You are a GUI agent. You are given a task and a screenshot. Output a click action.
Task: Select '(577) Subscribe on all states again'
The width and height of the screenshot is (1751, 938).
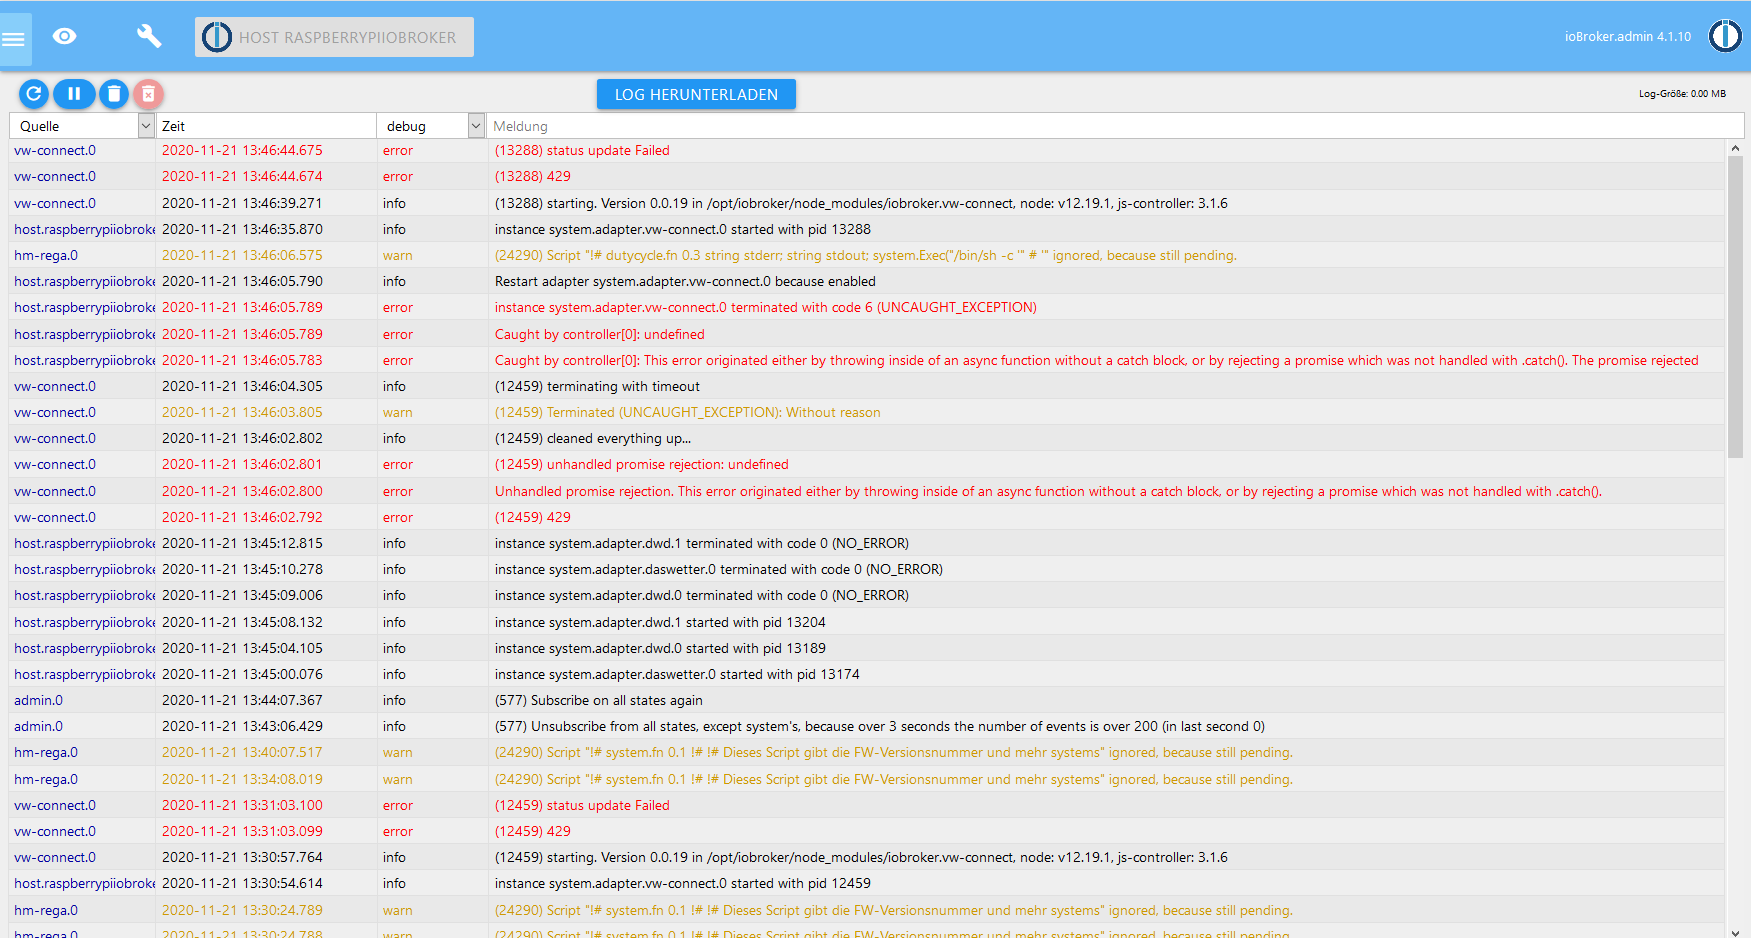tap(598, 700)
